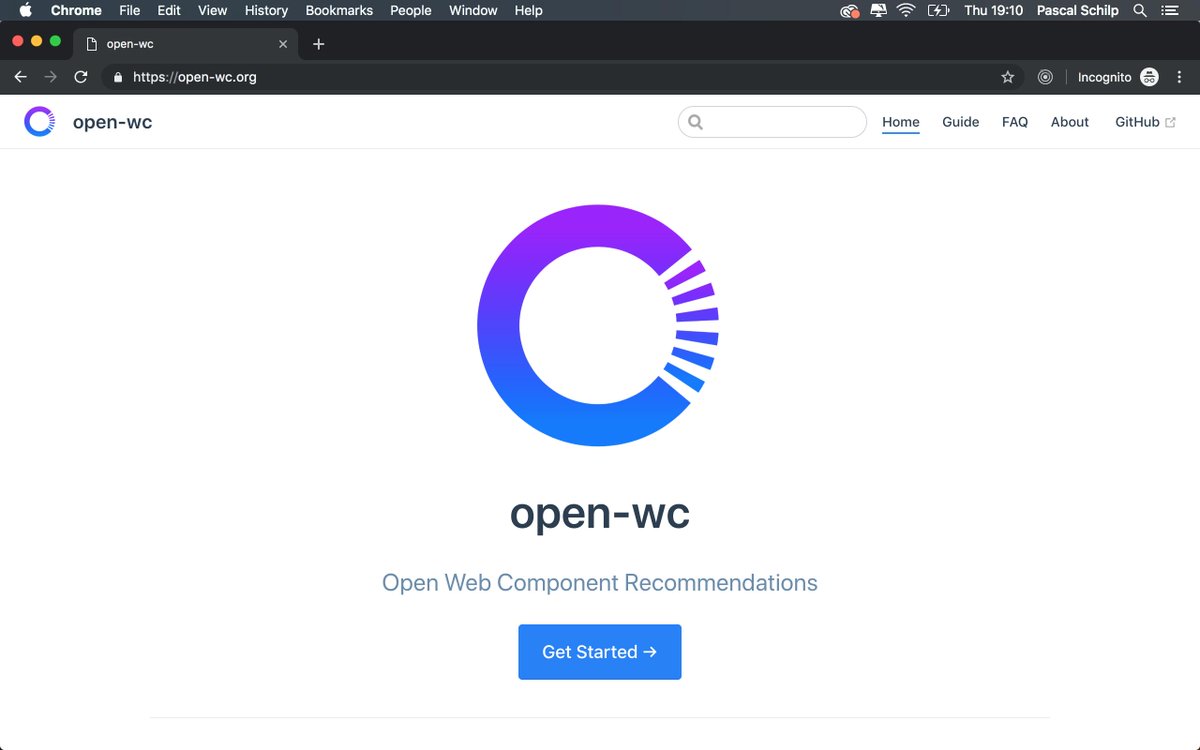The width and height of the screenshot is (1200, 750).
Task: Open the Chrome application menu
Action: 76,10
